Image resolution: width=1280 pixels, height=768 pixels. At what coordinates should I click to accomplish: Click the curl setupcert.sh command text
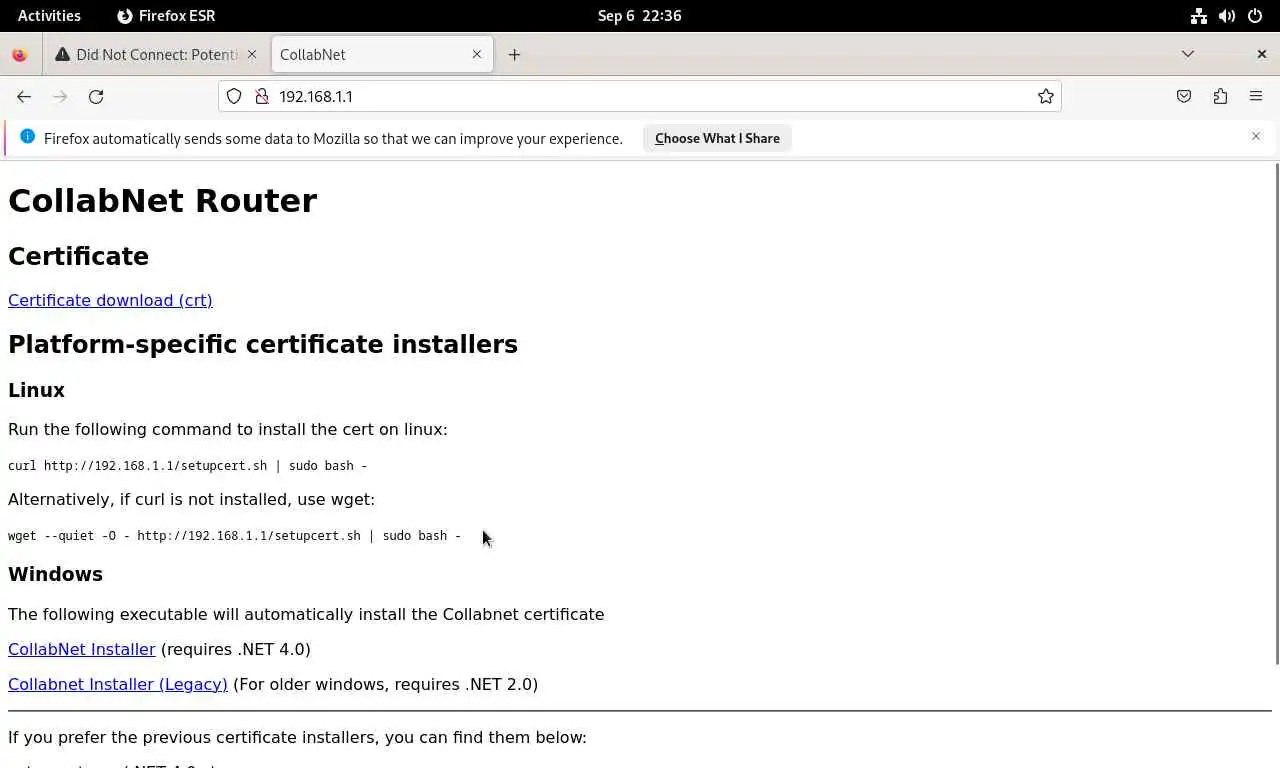point(188,466)
